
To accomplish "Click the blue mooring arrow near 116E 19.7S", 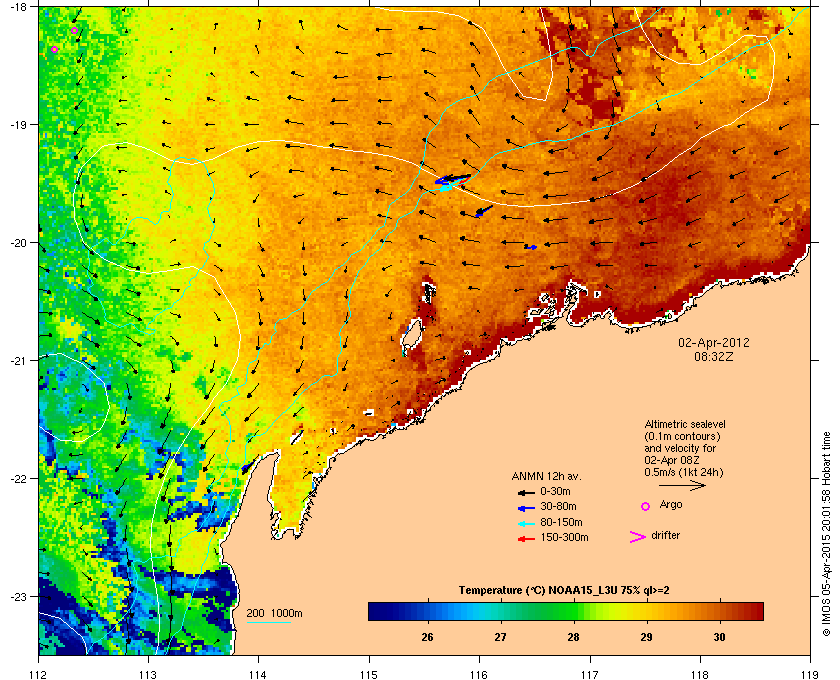I will (484, 211).
